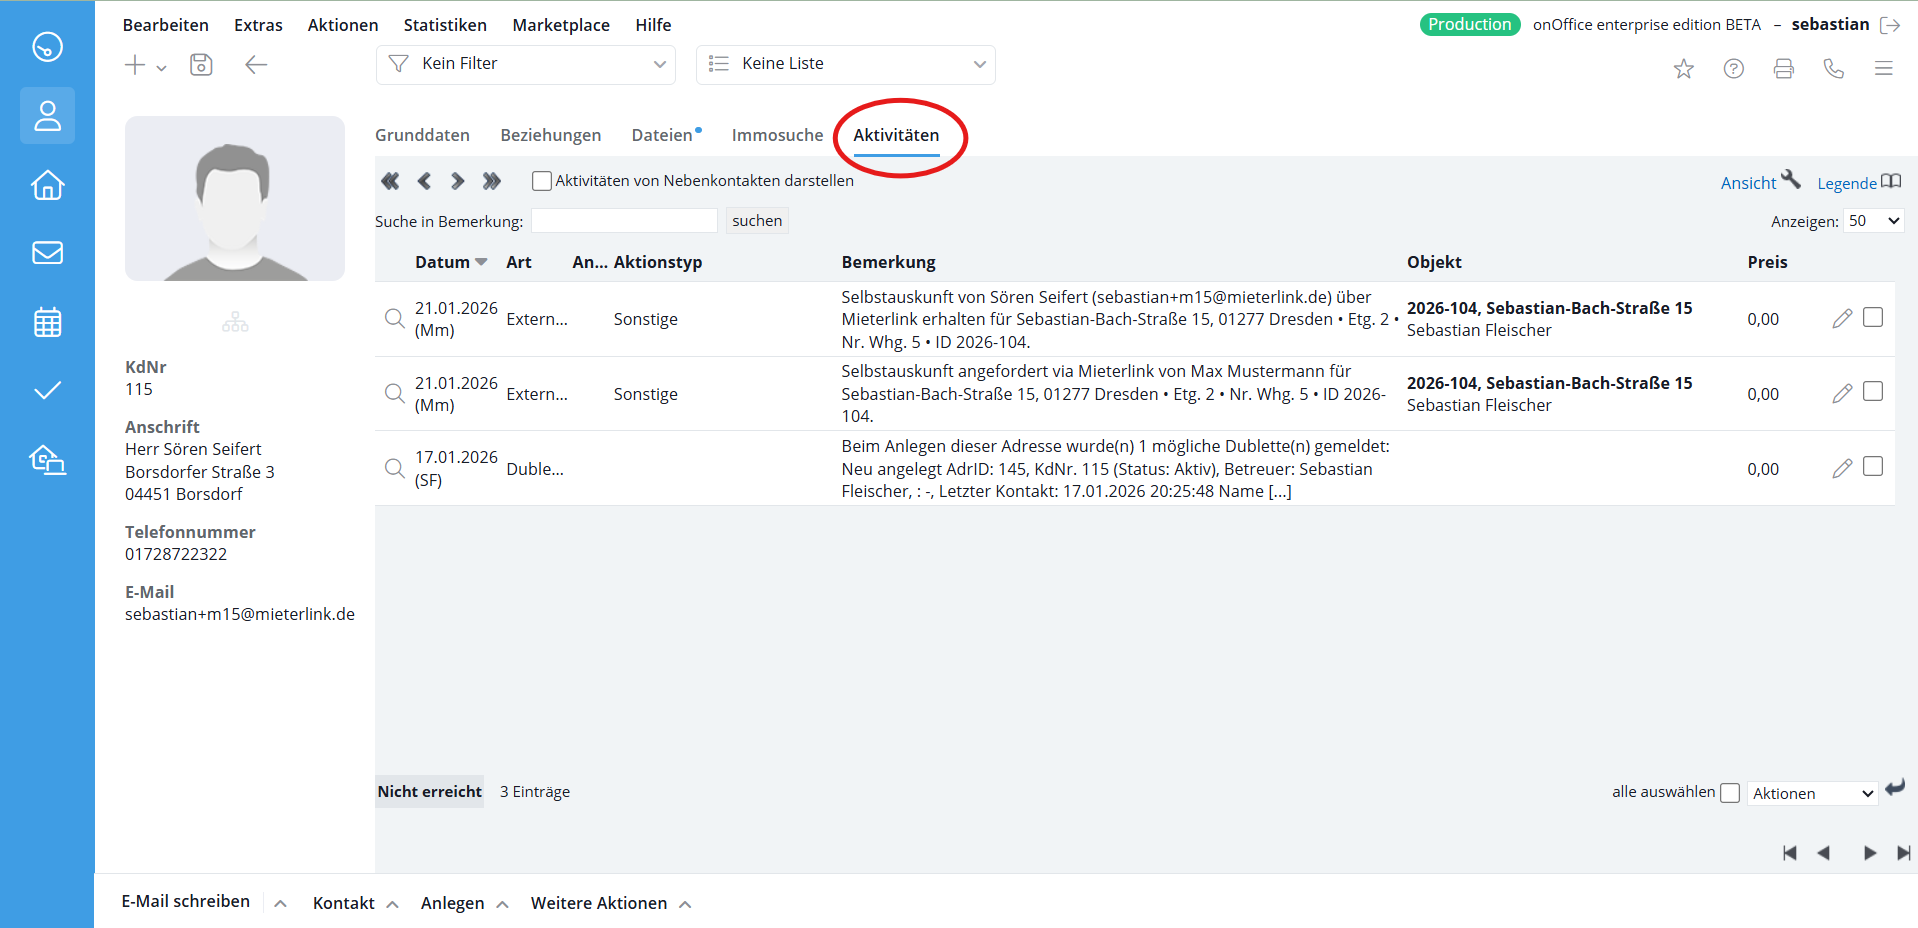The width and height of the screenshot is (1918, 928).
Task: Switch to the Grunddaten tab
Action: tap(422, 135)
